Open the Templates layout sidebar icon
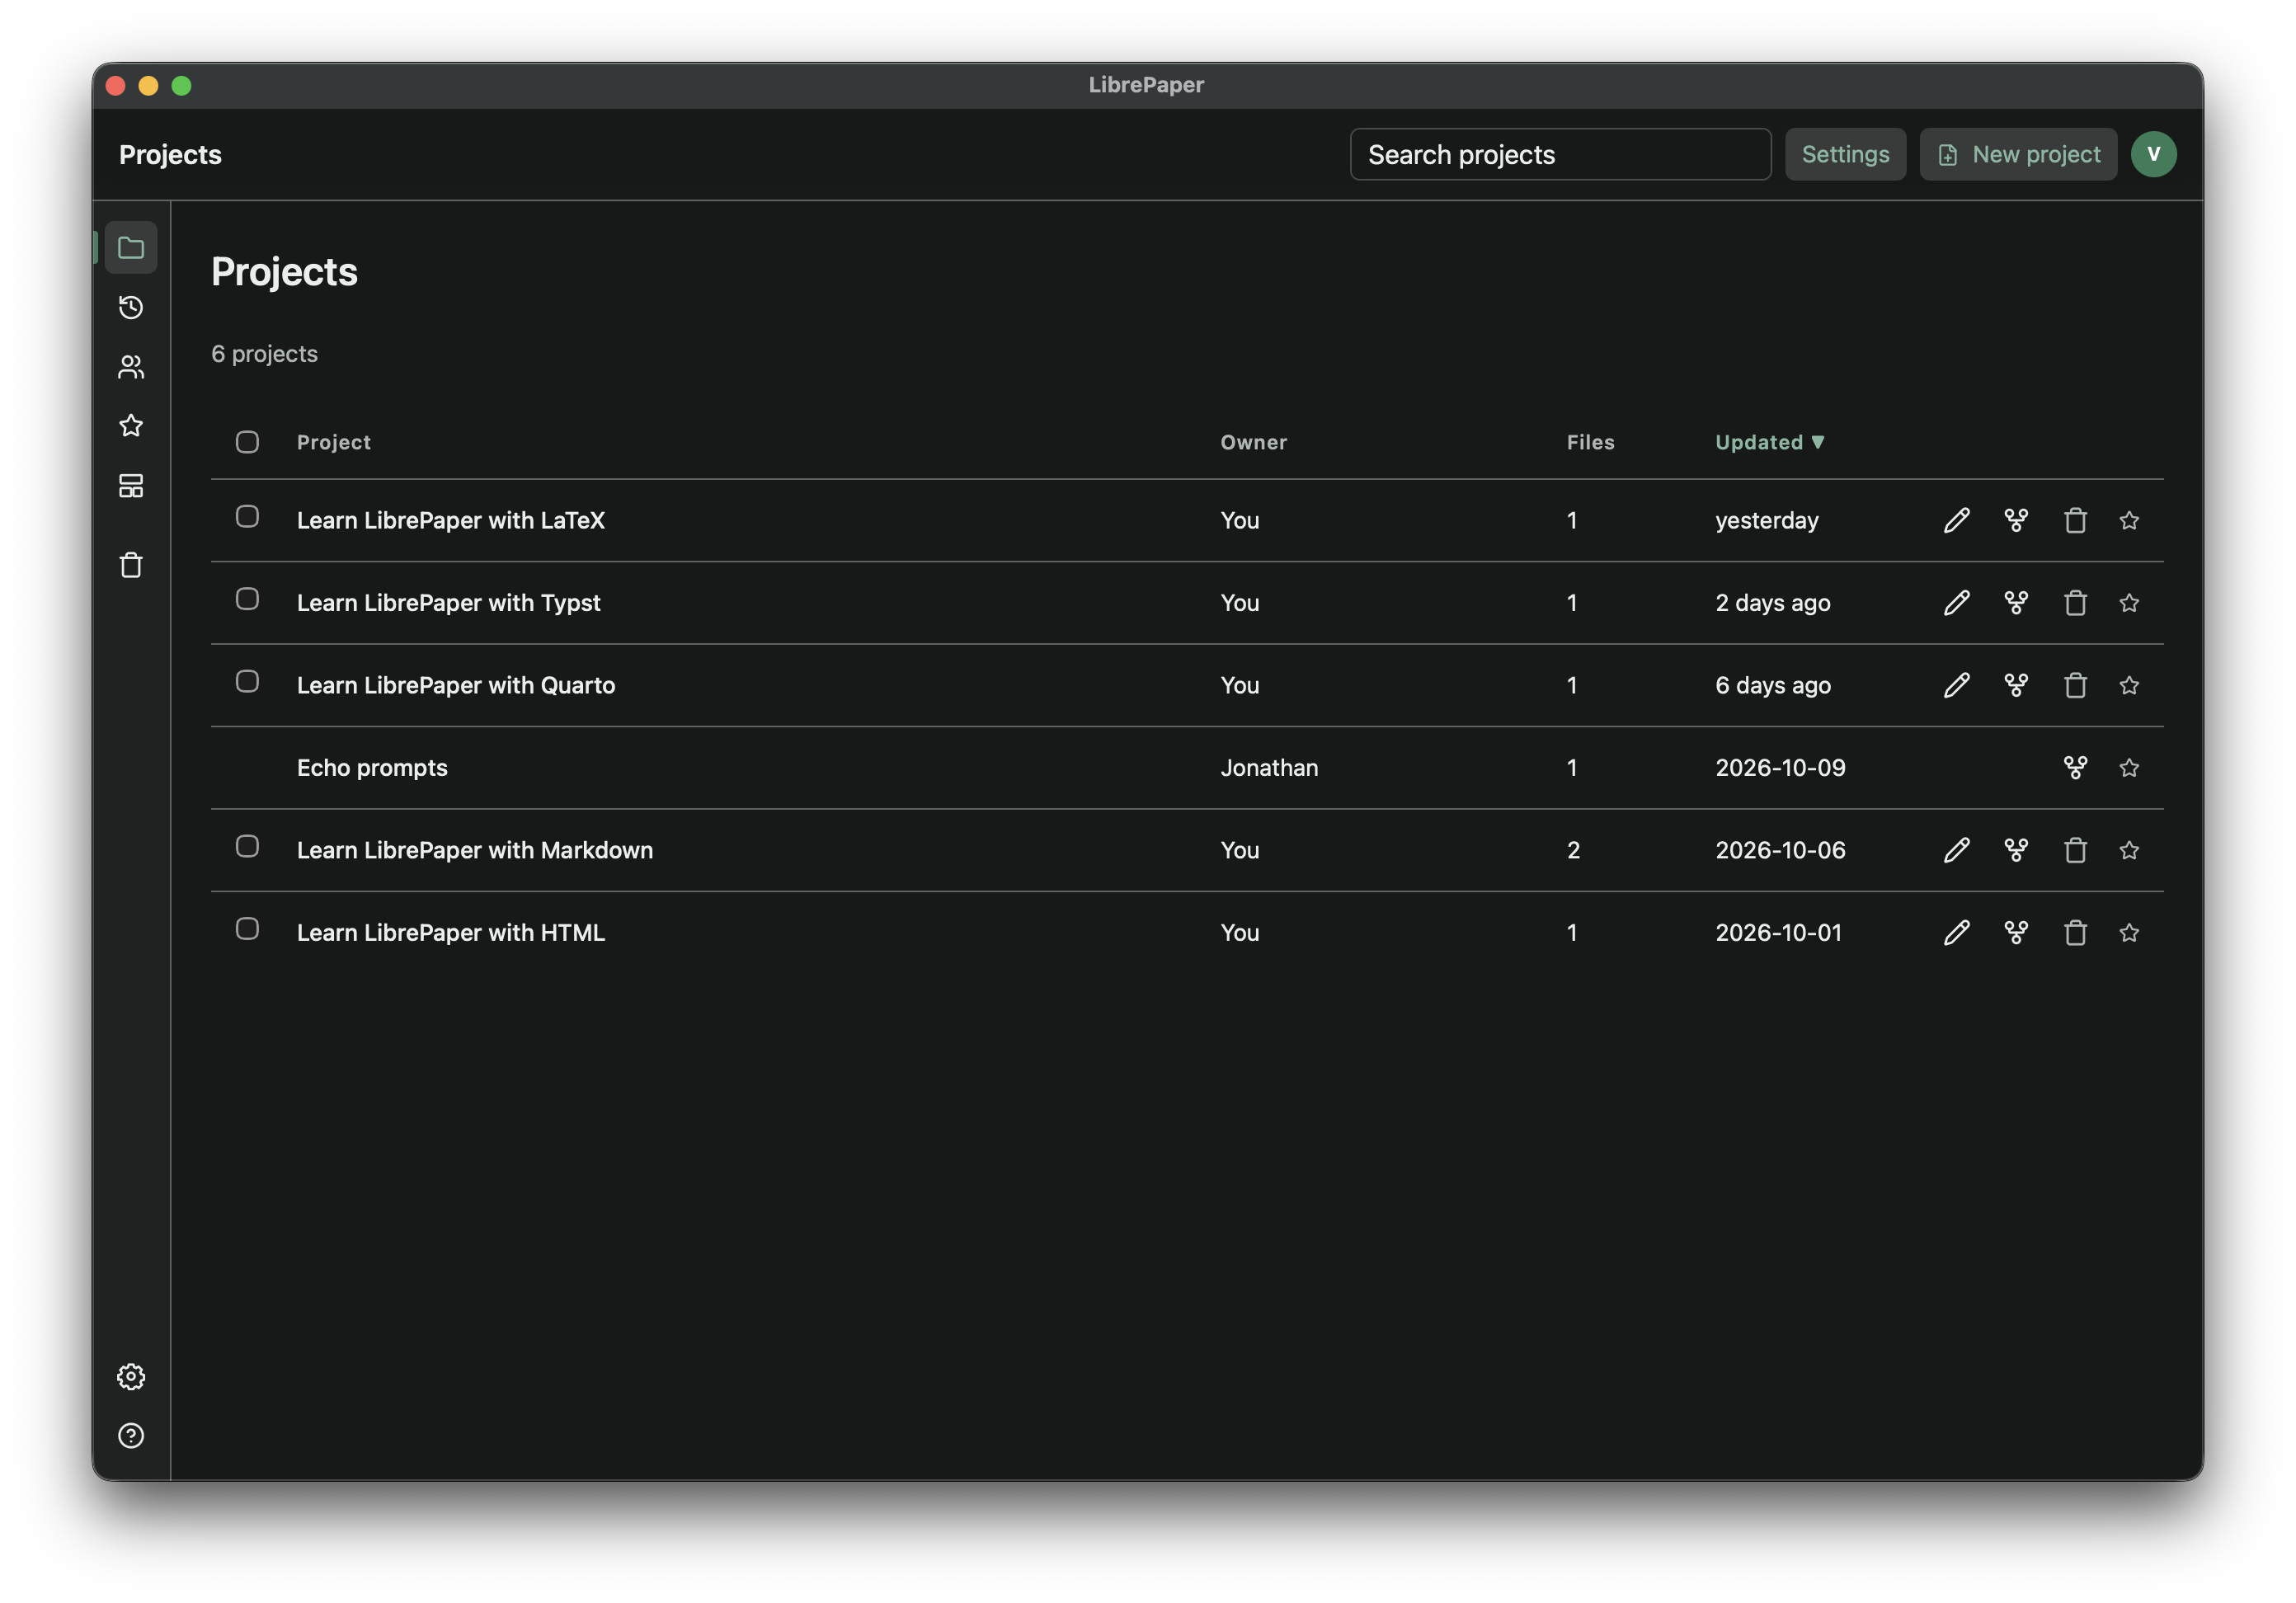 pyautogui.click(x=131, y=486)
